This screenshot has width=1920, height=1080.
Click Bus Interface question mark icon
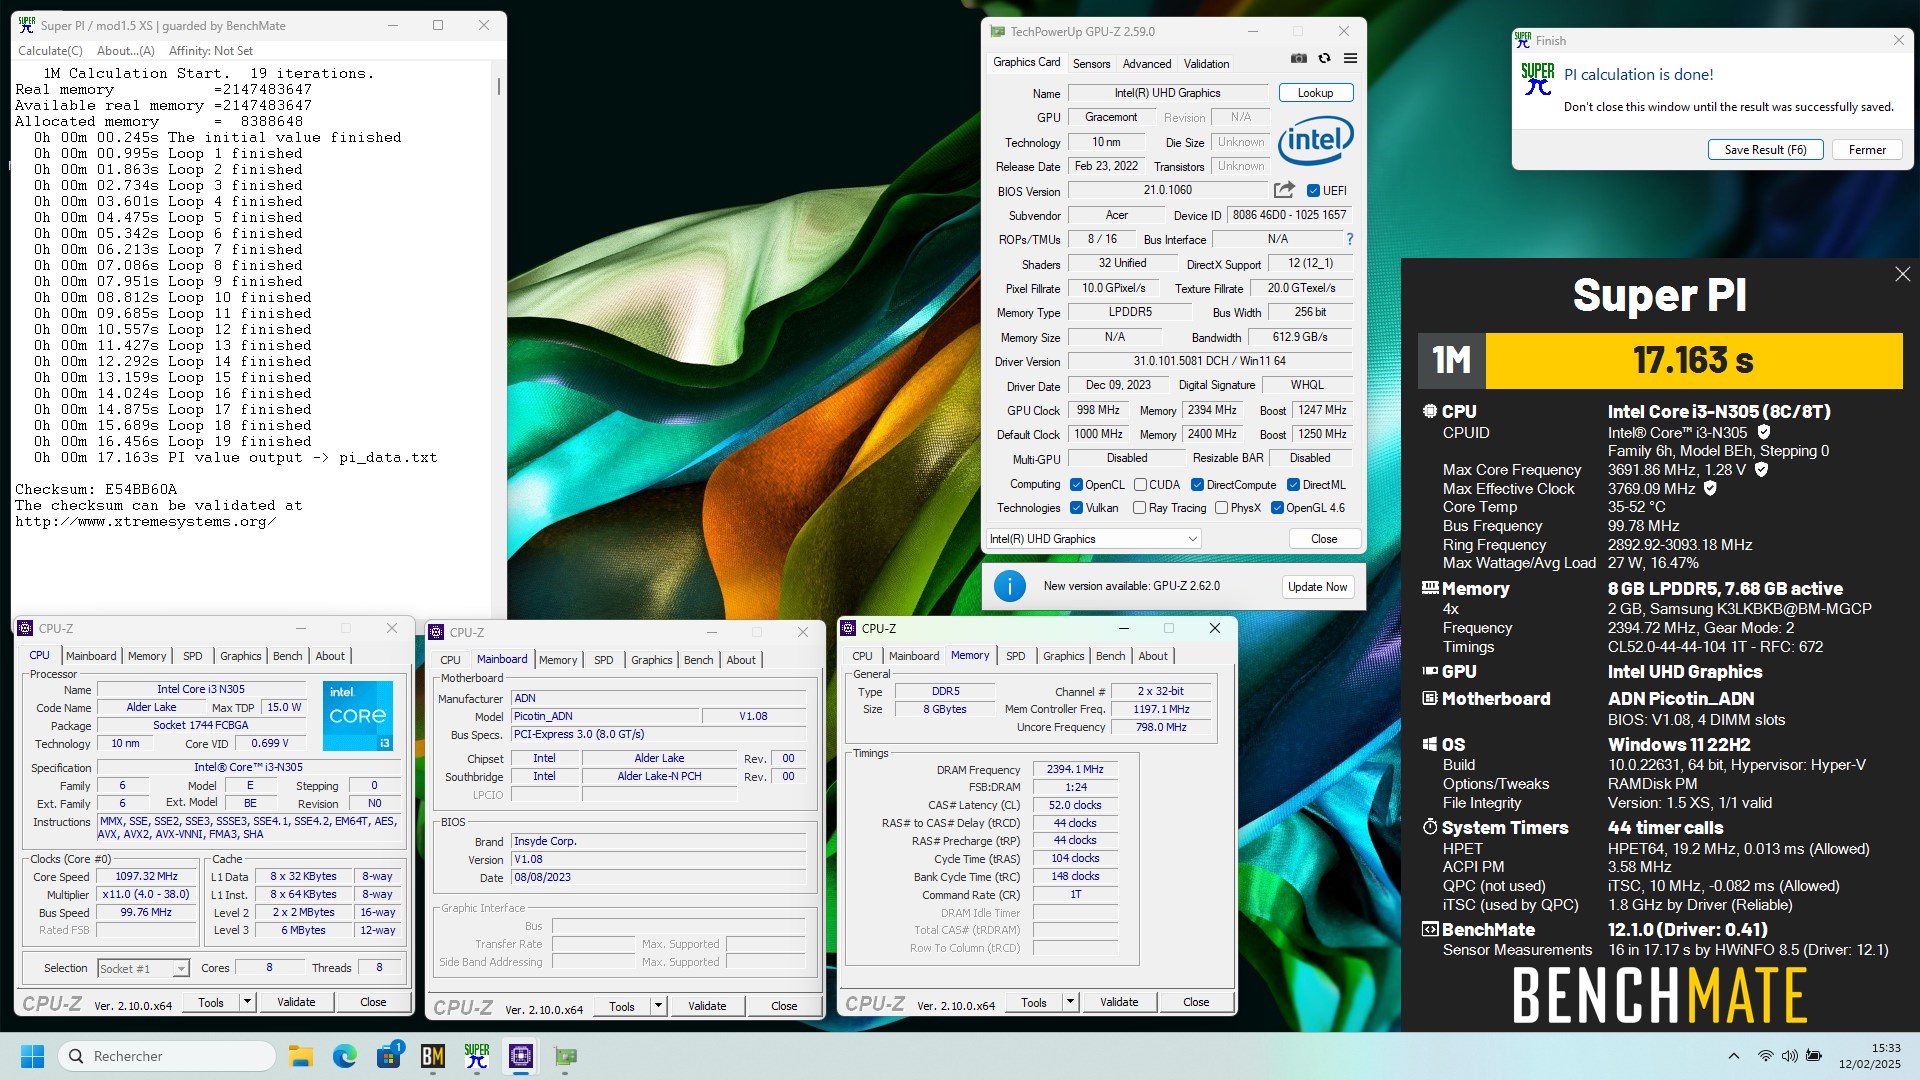pyautogui.click(x=1349, y=239)
